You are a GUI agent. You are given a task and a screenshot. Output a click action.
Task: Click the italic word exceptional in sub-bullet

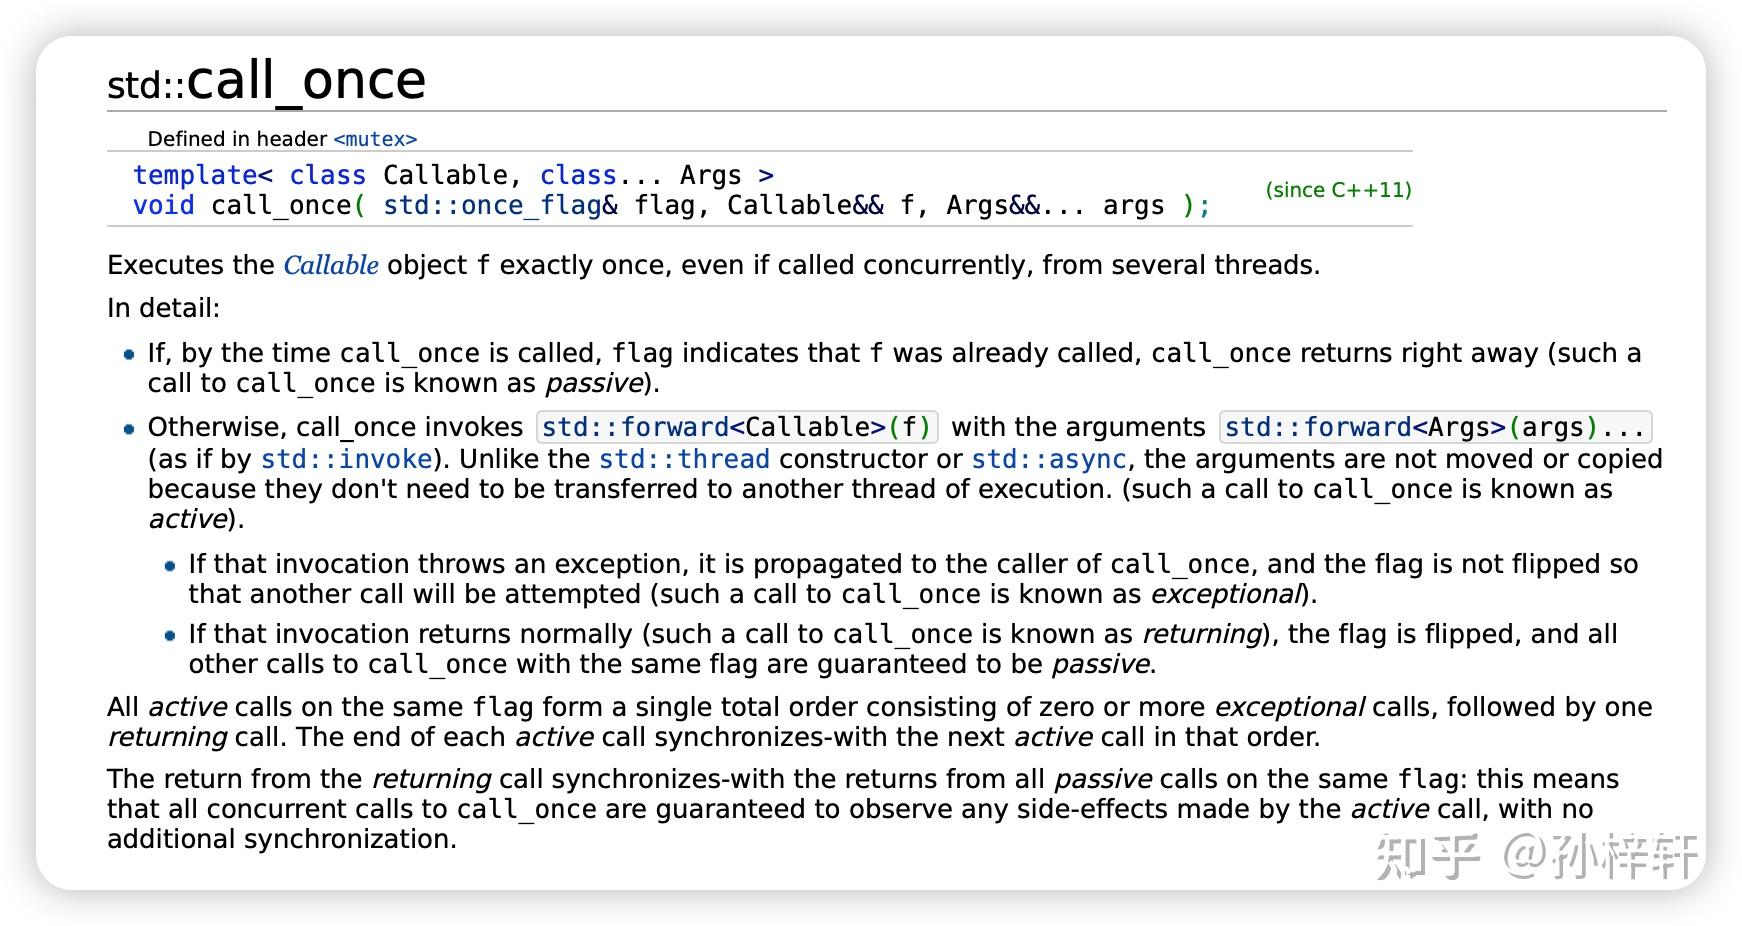pyautogui.click(x=1226, y=594)
